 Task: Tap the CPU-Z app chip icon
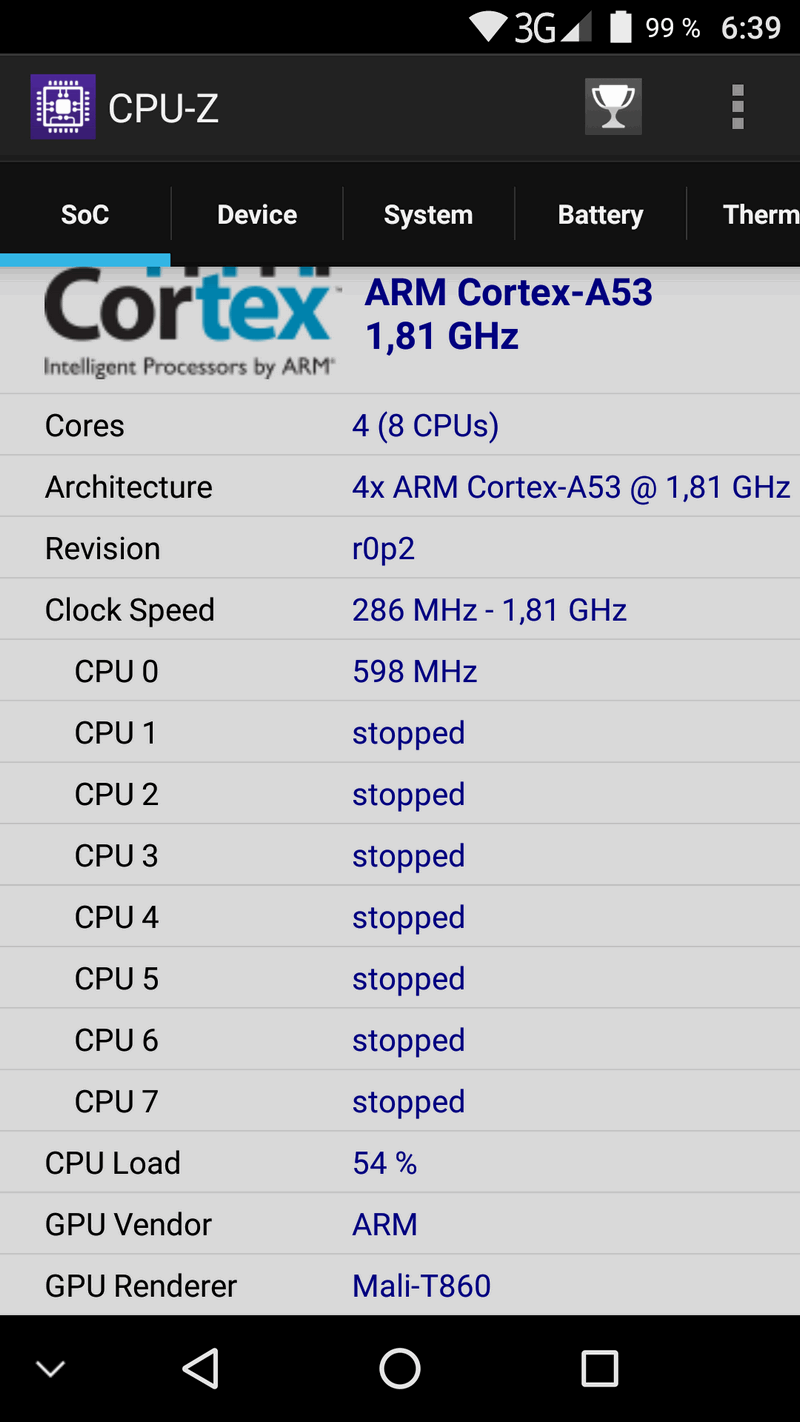[63, 107]
